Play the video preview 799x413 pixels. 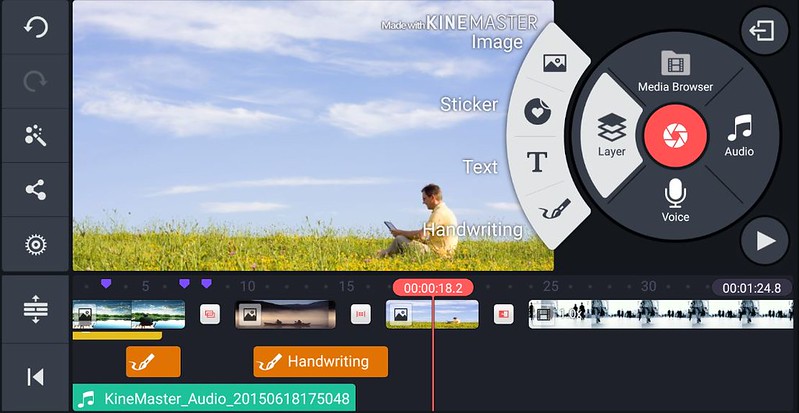[765, 240]
